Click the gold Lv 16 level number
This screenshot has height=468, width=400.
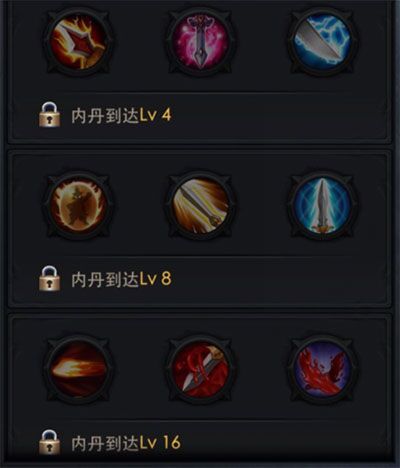click(x=160, y=443)
